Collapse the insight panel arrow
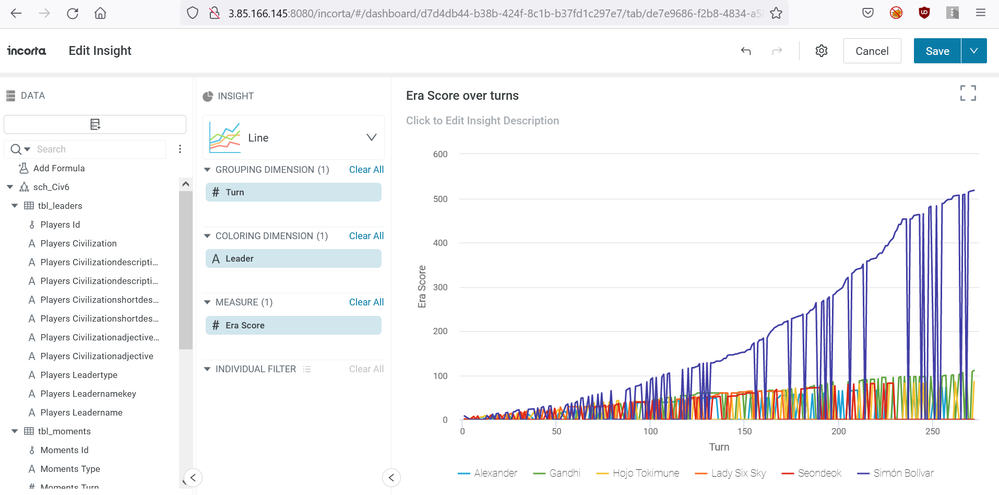Viewport: 999px width, 495px height. click(x=392, y=477)
